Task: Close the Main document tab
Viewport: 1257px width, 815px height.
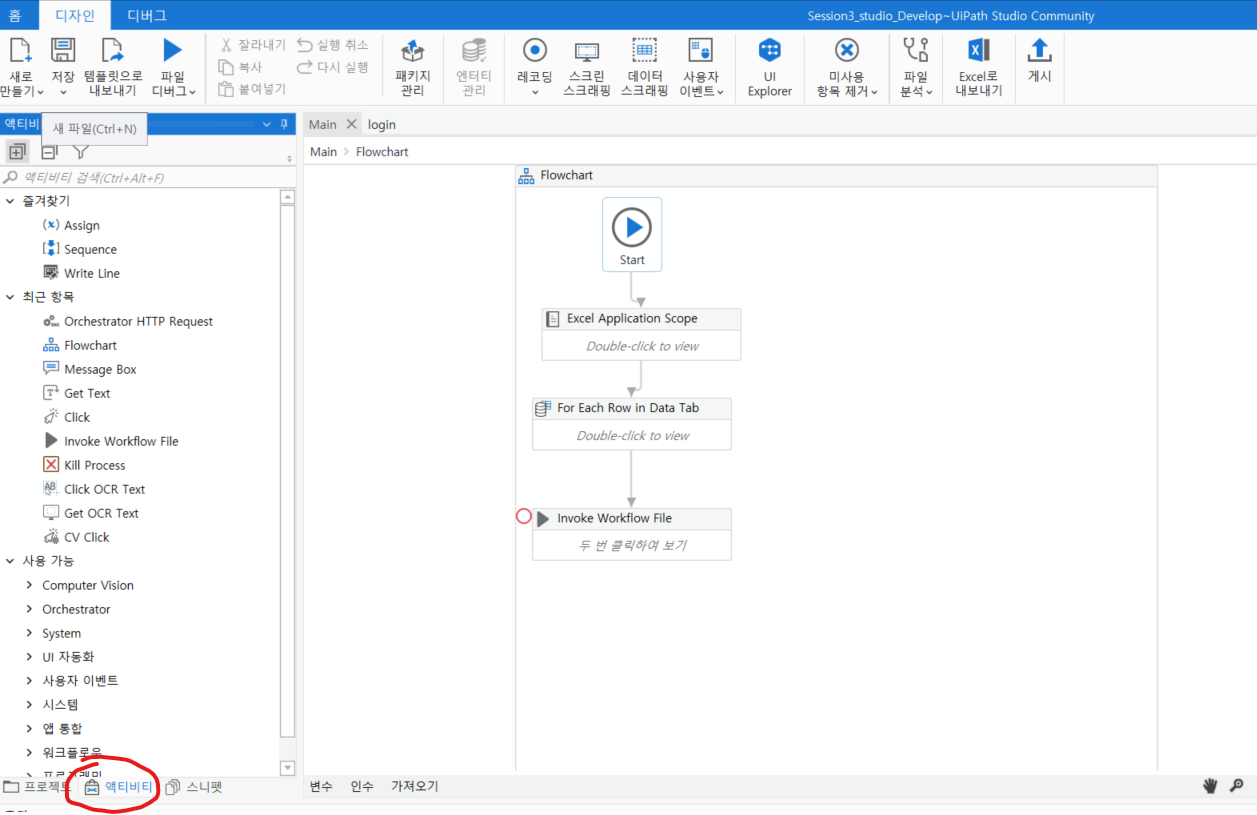Action: point(351,124)
